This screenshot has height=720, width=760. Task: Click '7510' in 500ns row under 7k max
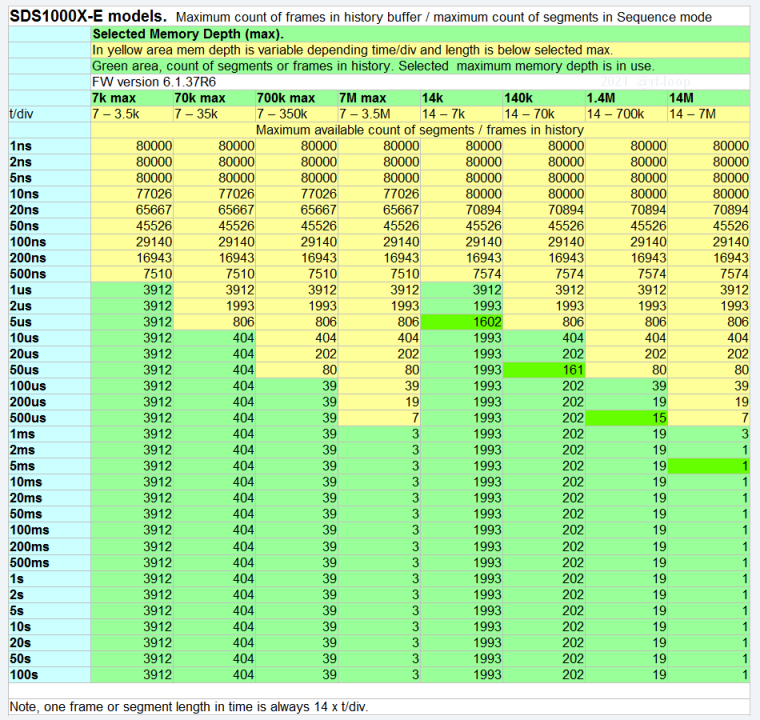(x=132, y=274)
